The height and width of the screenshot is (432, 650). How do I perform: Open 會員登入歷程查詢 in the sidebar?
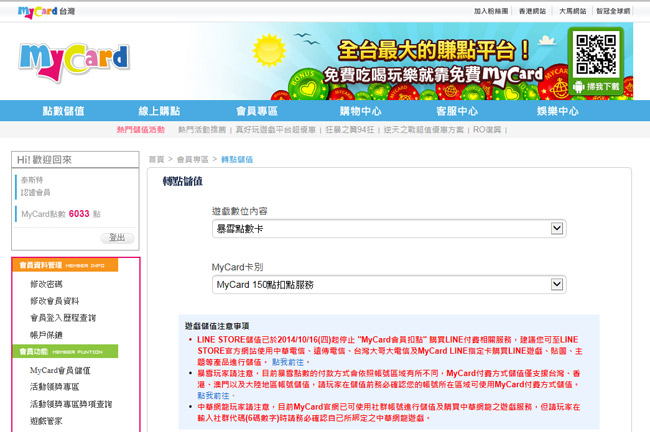(63, 318)
